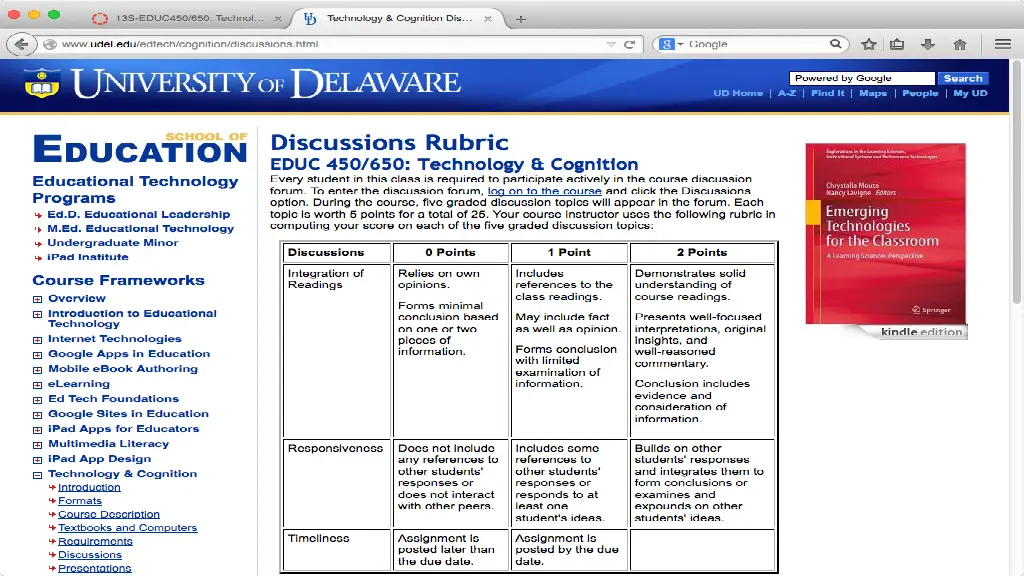Image resolution: width=1024 pixels, height=576 pixels.
Task: Open the hamburger menu icon
Action: pos(1002,44)
